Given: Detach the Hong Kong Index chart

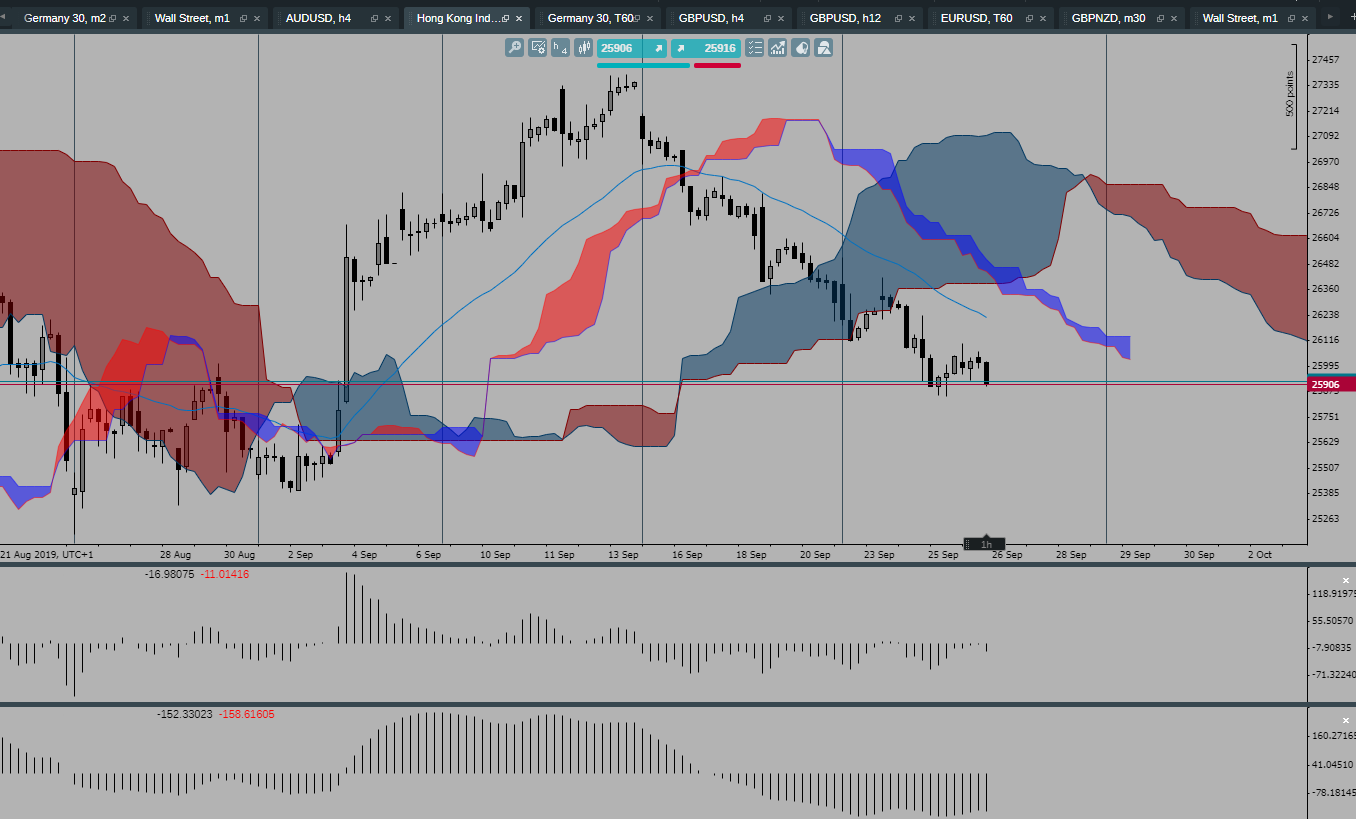Looking at the screenshot, I should tap(505, 19).
